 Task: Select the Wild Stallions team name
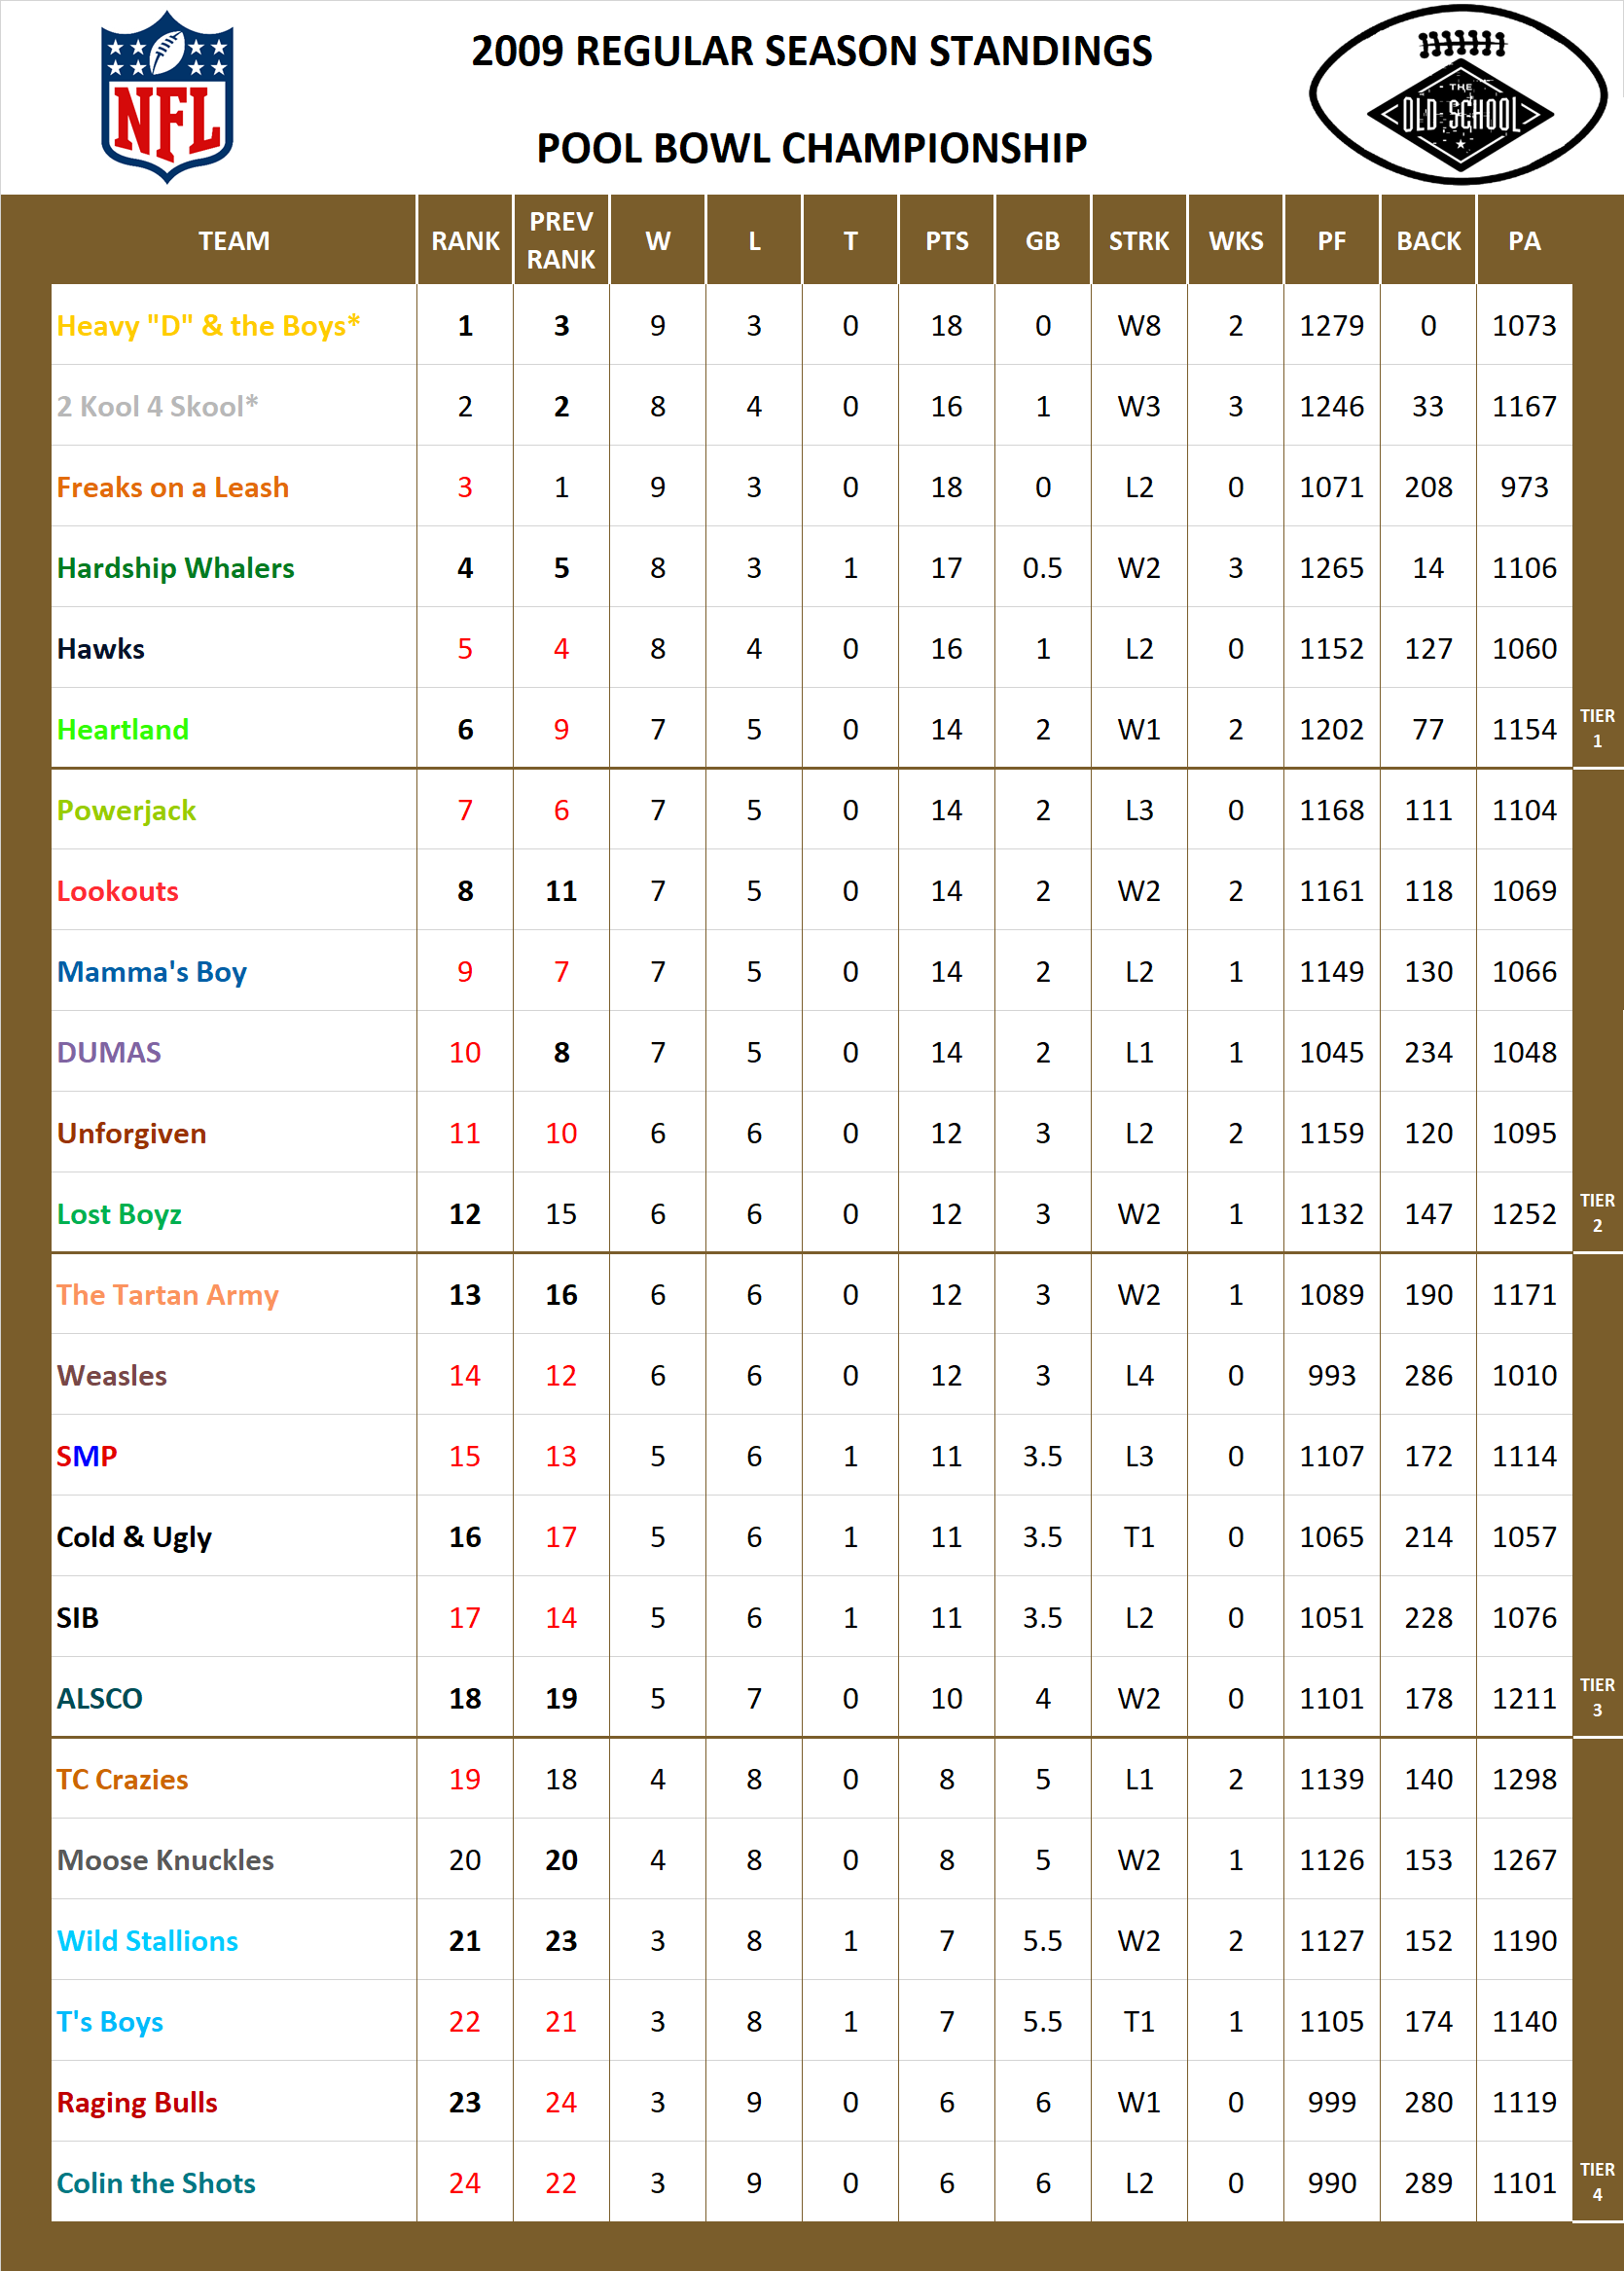click(148, 1940)
